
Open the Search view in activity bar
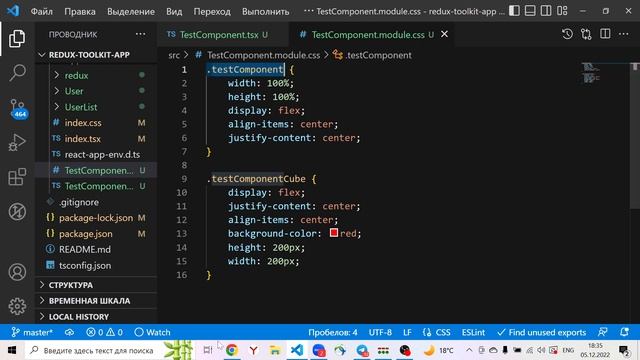pos(17,73)
